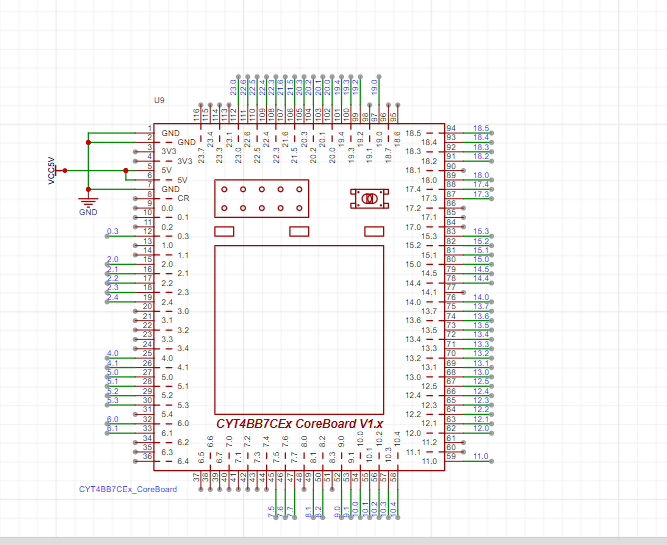Select blue net label 12.0 on pin 62

click(x=481, y=428)
